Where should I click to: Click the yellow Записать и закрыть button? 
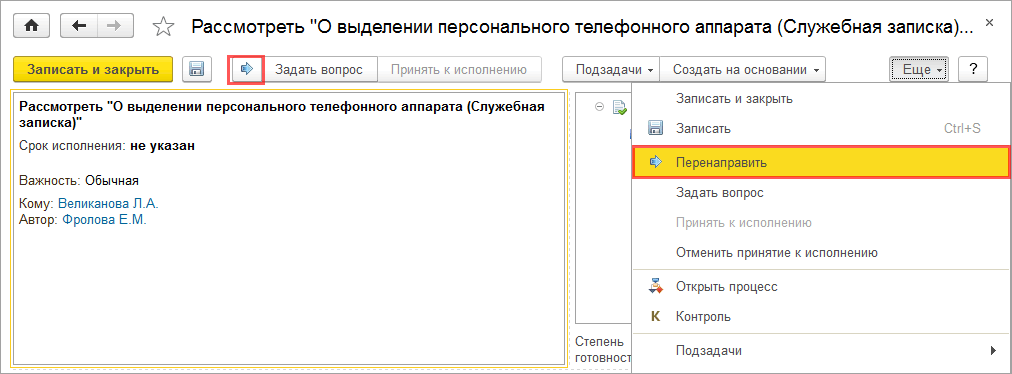pos(93,69)
